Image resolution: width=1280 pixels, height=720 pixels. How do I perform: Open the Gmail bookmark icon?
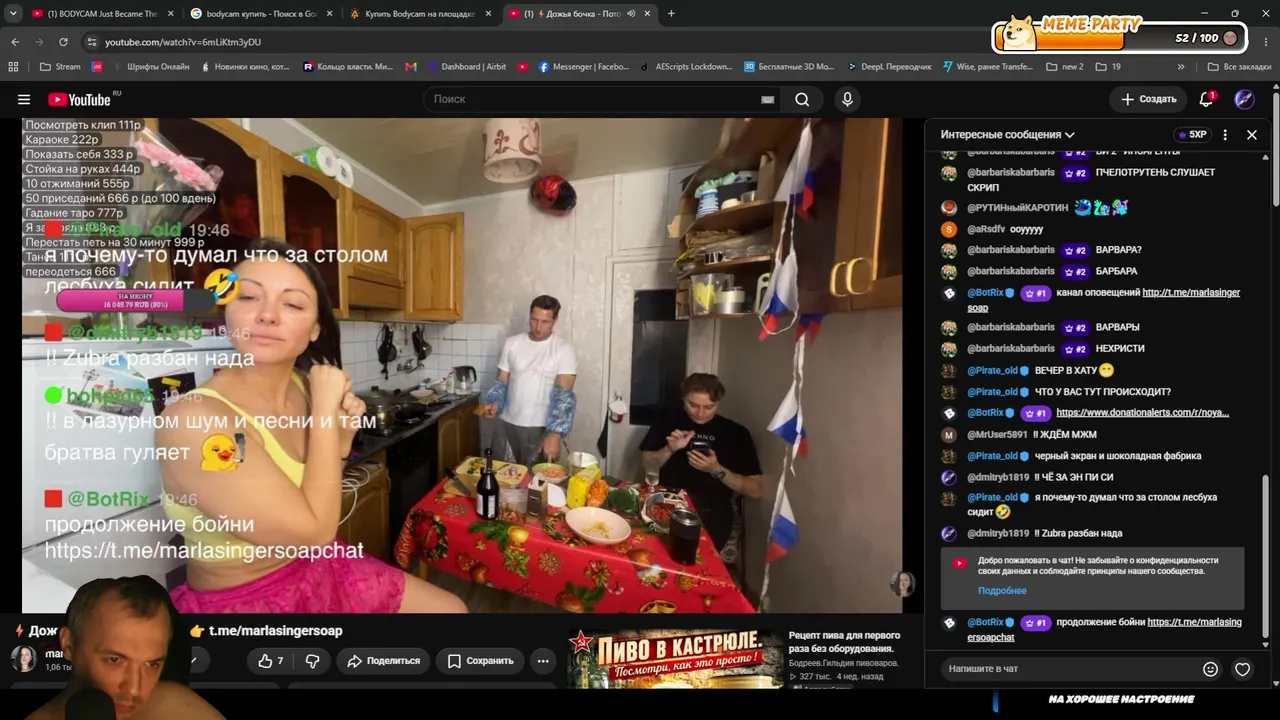tap(411, 67)
